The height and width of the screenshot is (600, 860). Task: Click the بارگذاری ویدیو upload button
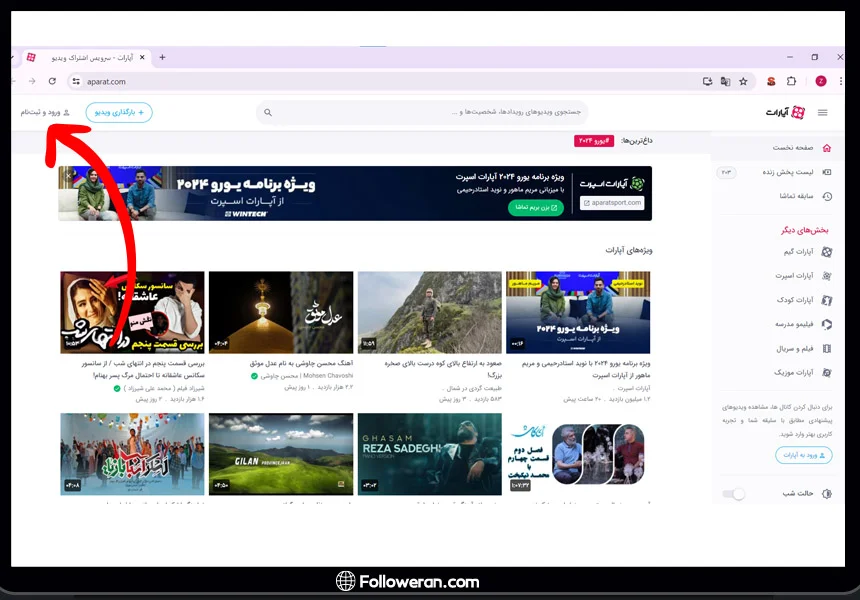point(119,113)
